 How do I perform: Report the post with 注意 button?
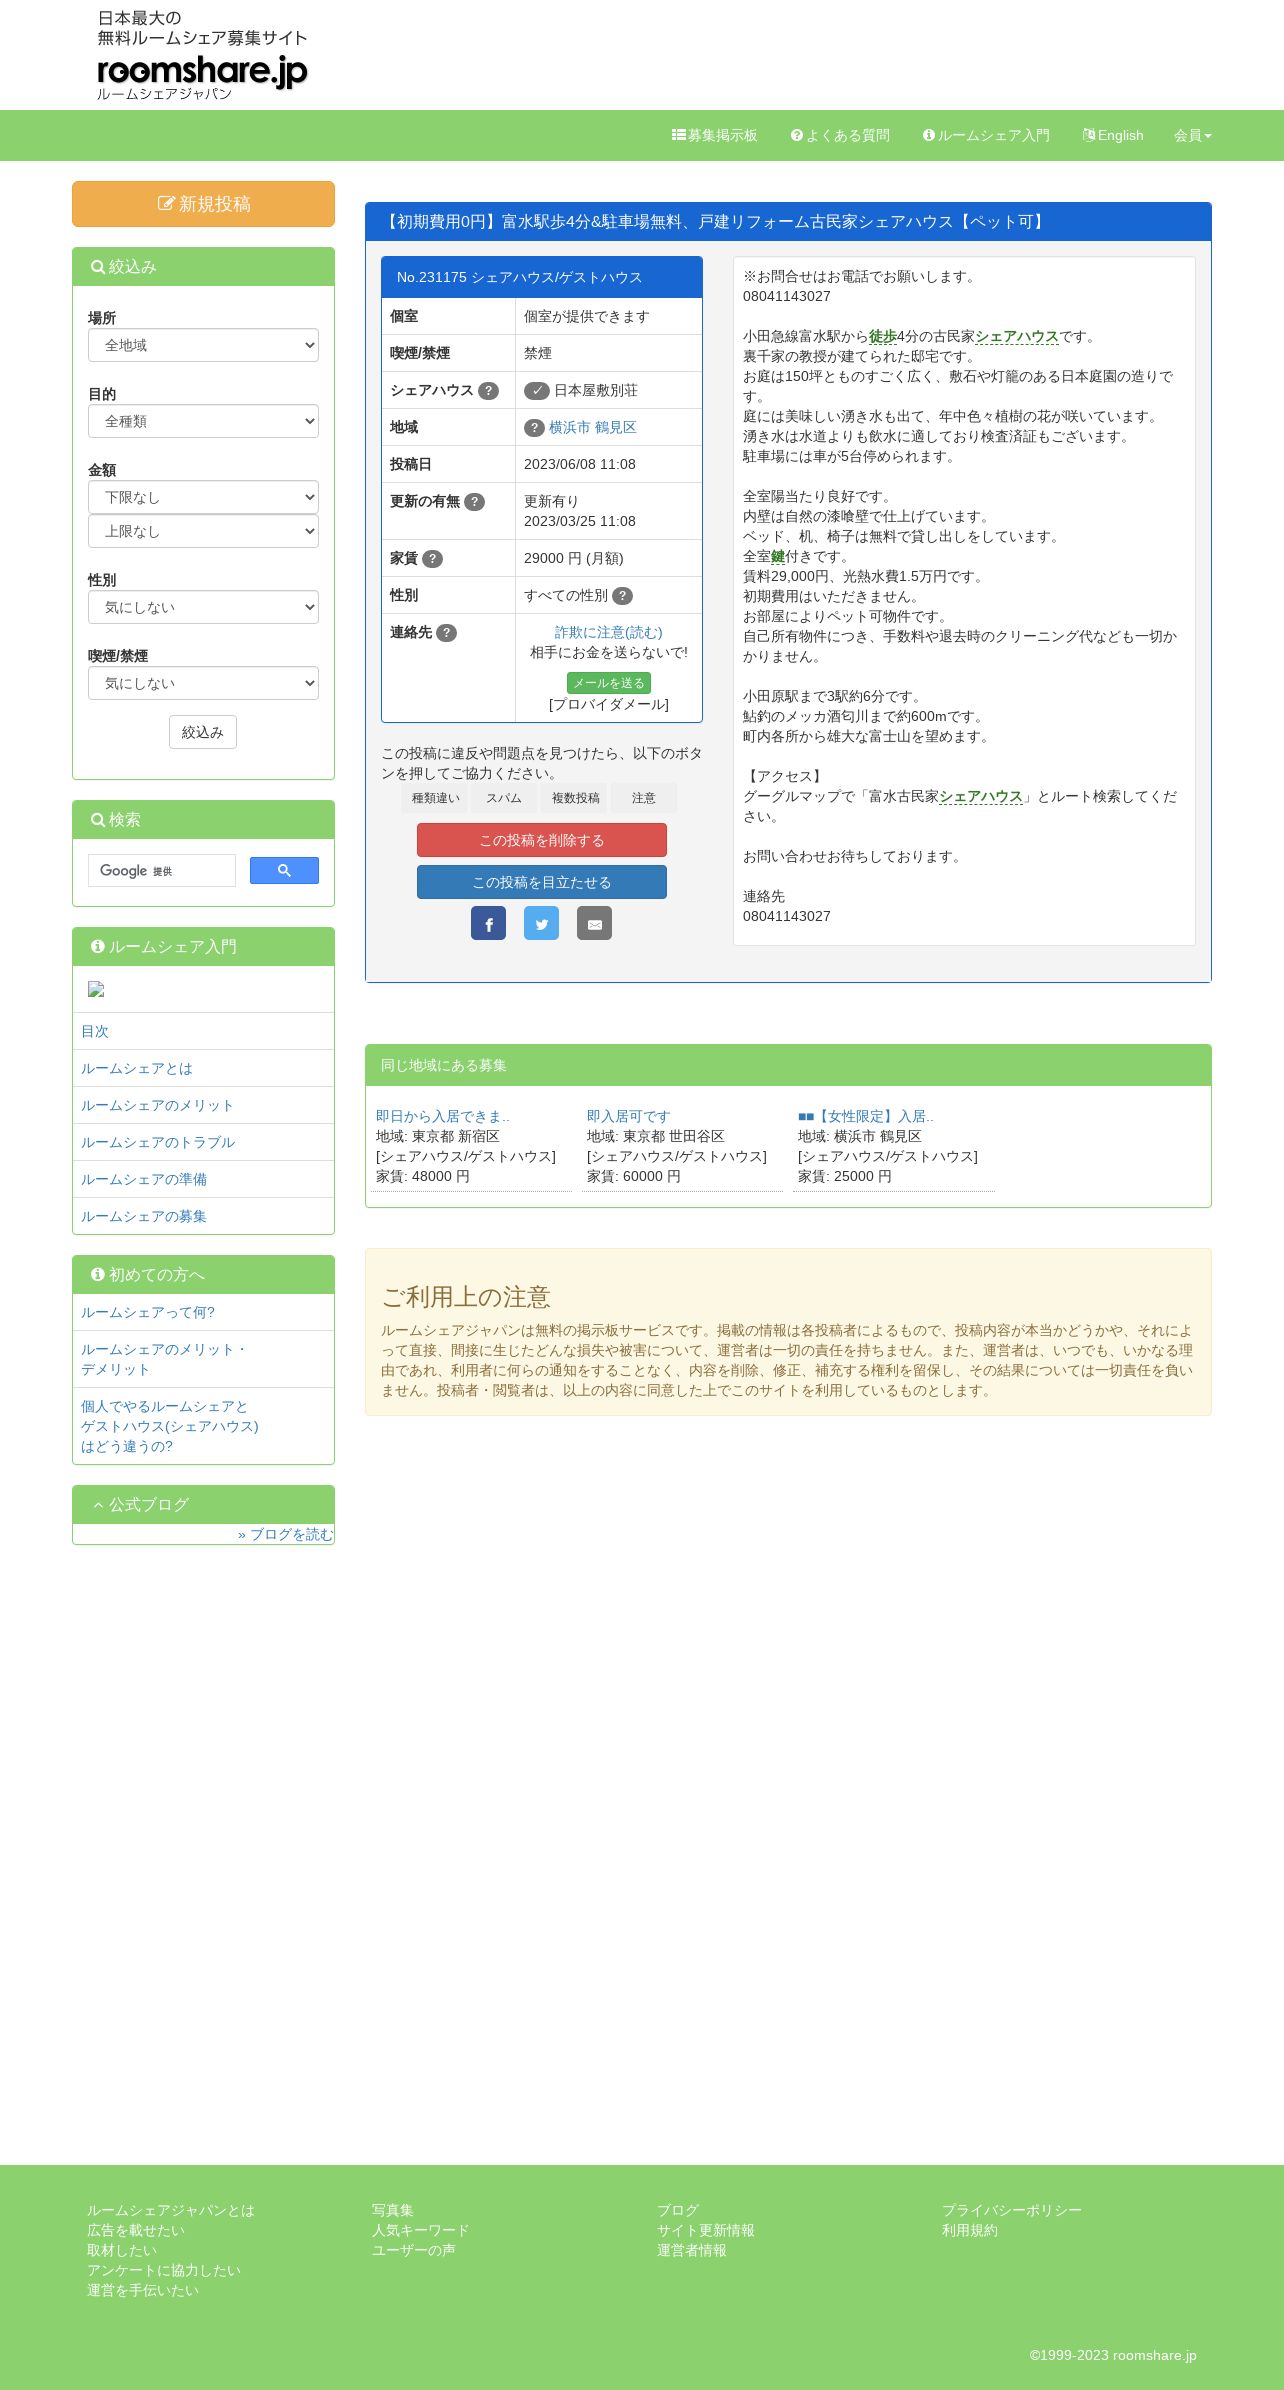(644, 798)
